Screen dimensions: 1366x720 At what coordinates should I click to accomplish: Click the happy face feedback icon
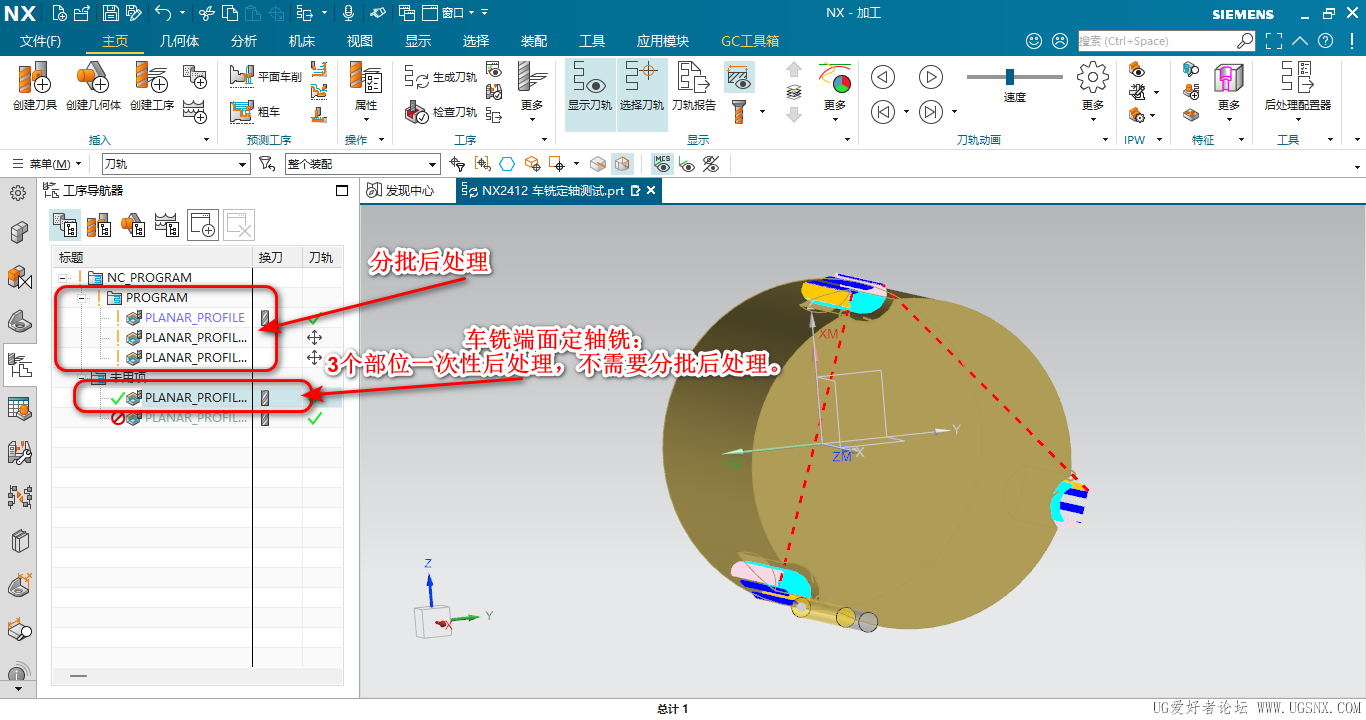1035,41
